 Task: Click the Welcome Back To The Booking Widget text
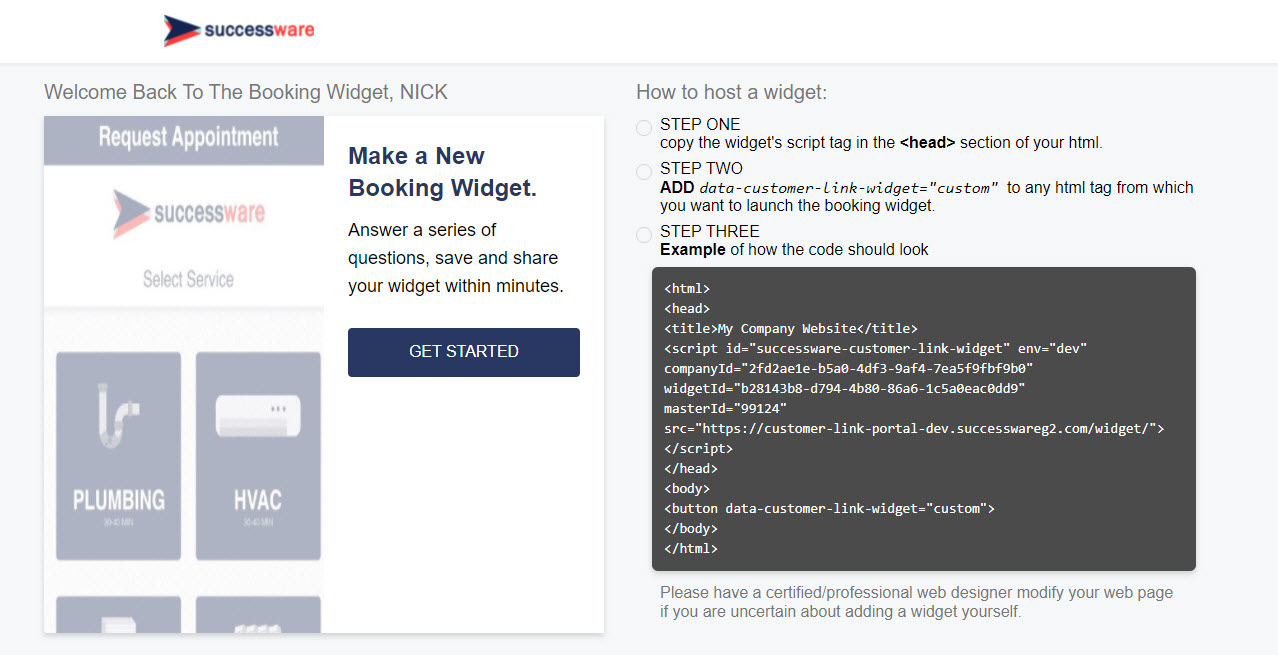[x=246, y=93]
